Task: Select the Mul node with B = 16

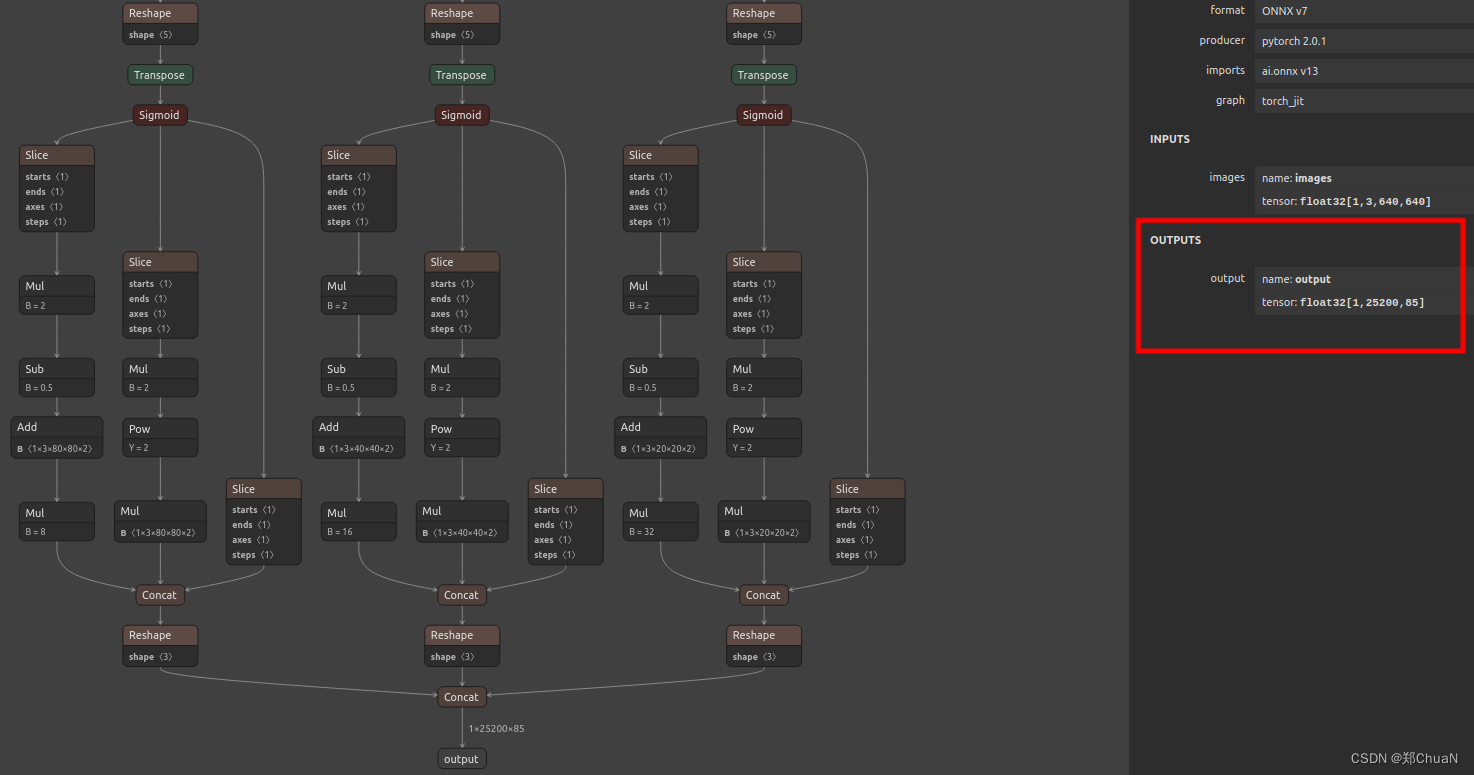Action: 359,521
